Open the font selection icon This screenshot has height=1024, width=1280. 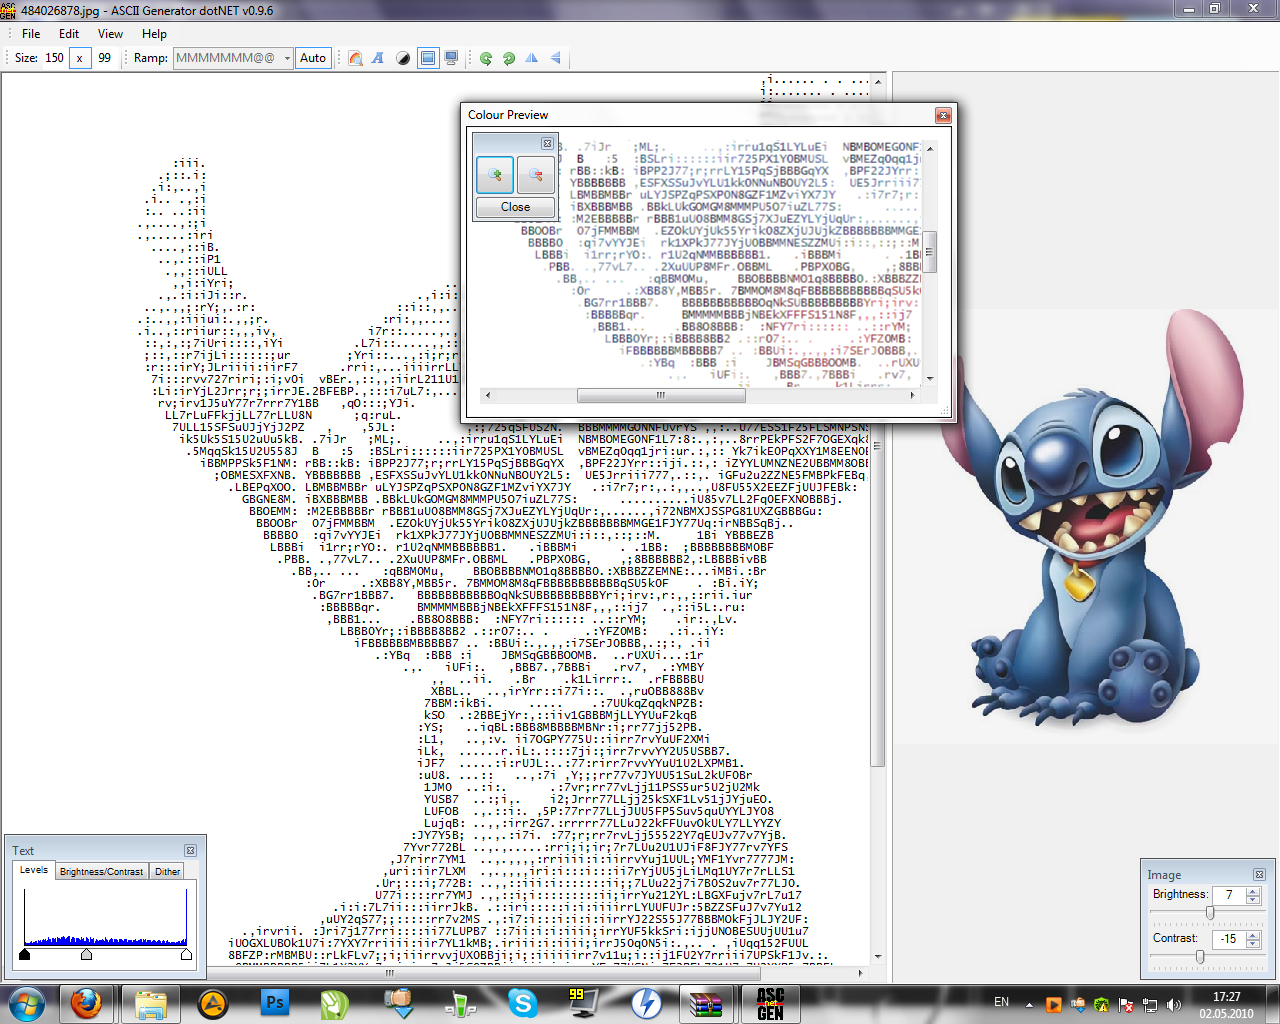(378, 58)
